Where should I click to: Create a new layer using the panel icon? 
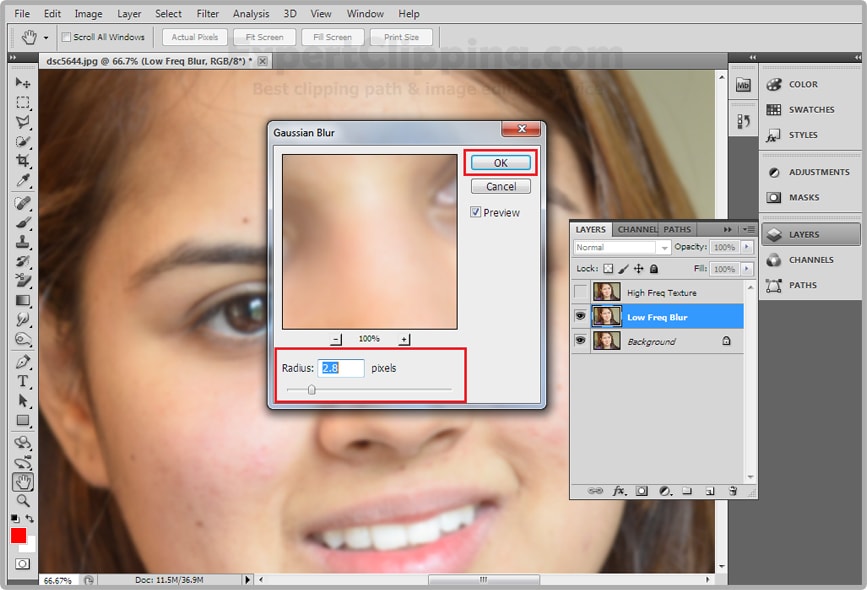click(x=709, y=489)
